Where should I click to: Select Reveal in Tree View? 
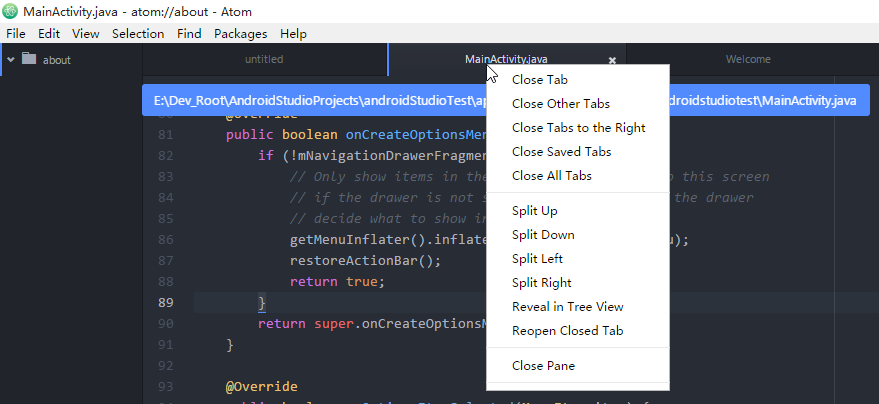click(x=567, y=307)
